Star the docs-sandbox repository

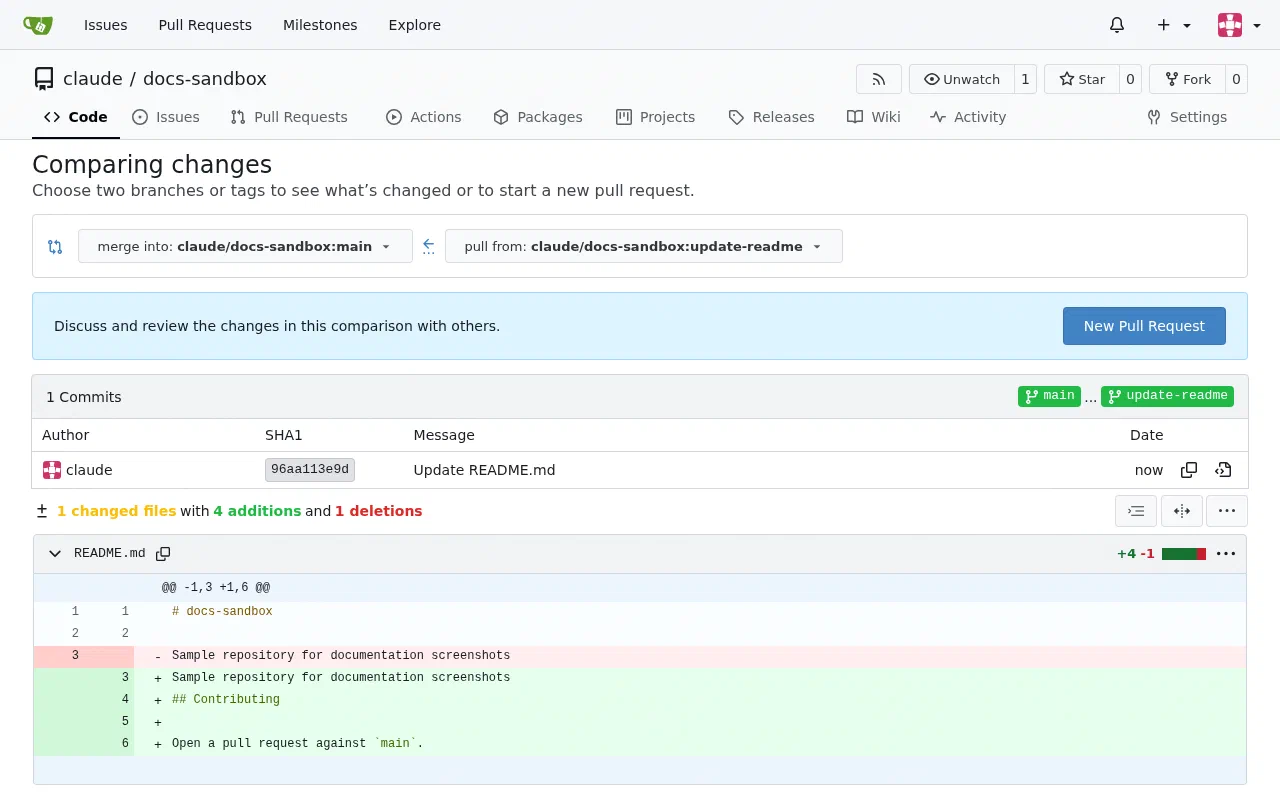click(1081, 79)
